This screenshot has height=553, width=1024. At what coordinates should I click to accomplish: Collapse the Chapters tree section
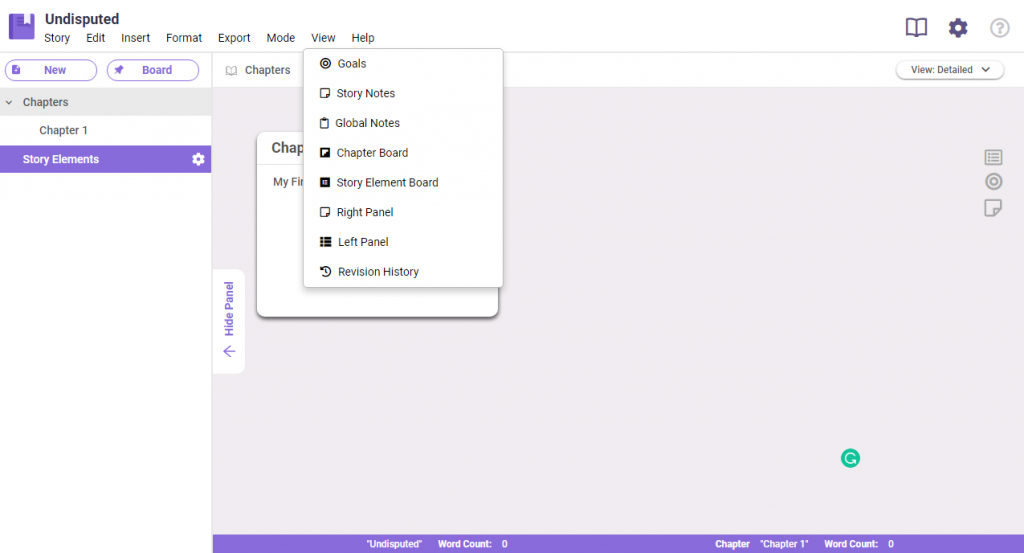[x=9, y=102]
